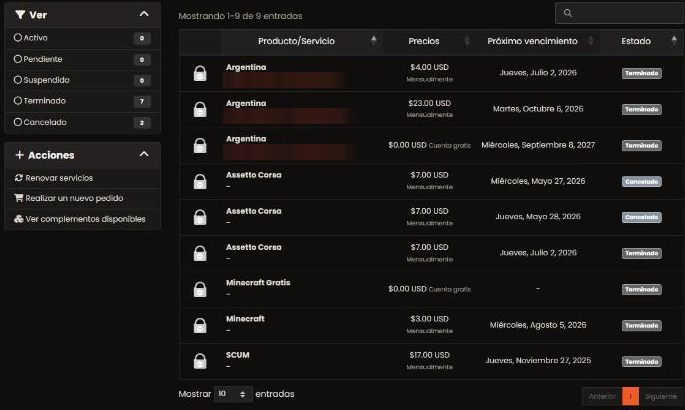Click the funnel filter icon beside Ver
This screenshot has width=685, height=410.
pyautogui.click(x=20, y=14)
